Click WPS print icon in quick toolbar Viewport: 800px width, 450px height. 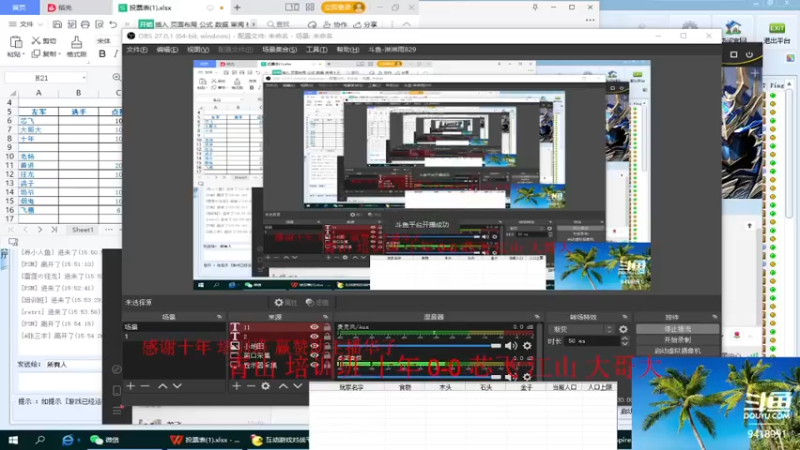(x=85, y=24)
